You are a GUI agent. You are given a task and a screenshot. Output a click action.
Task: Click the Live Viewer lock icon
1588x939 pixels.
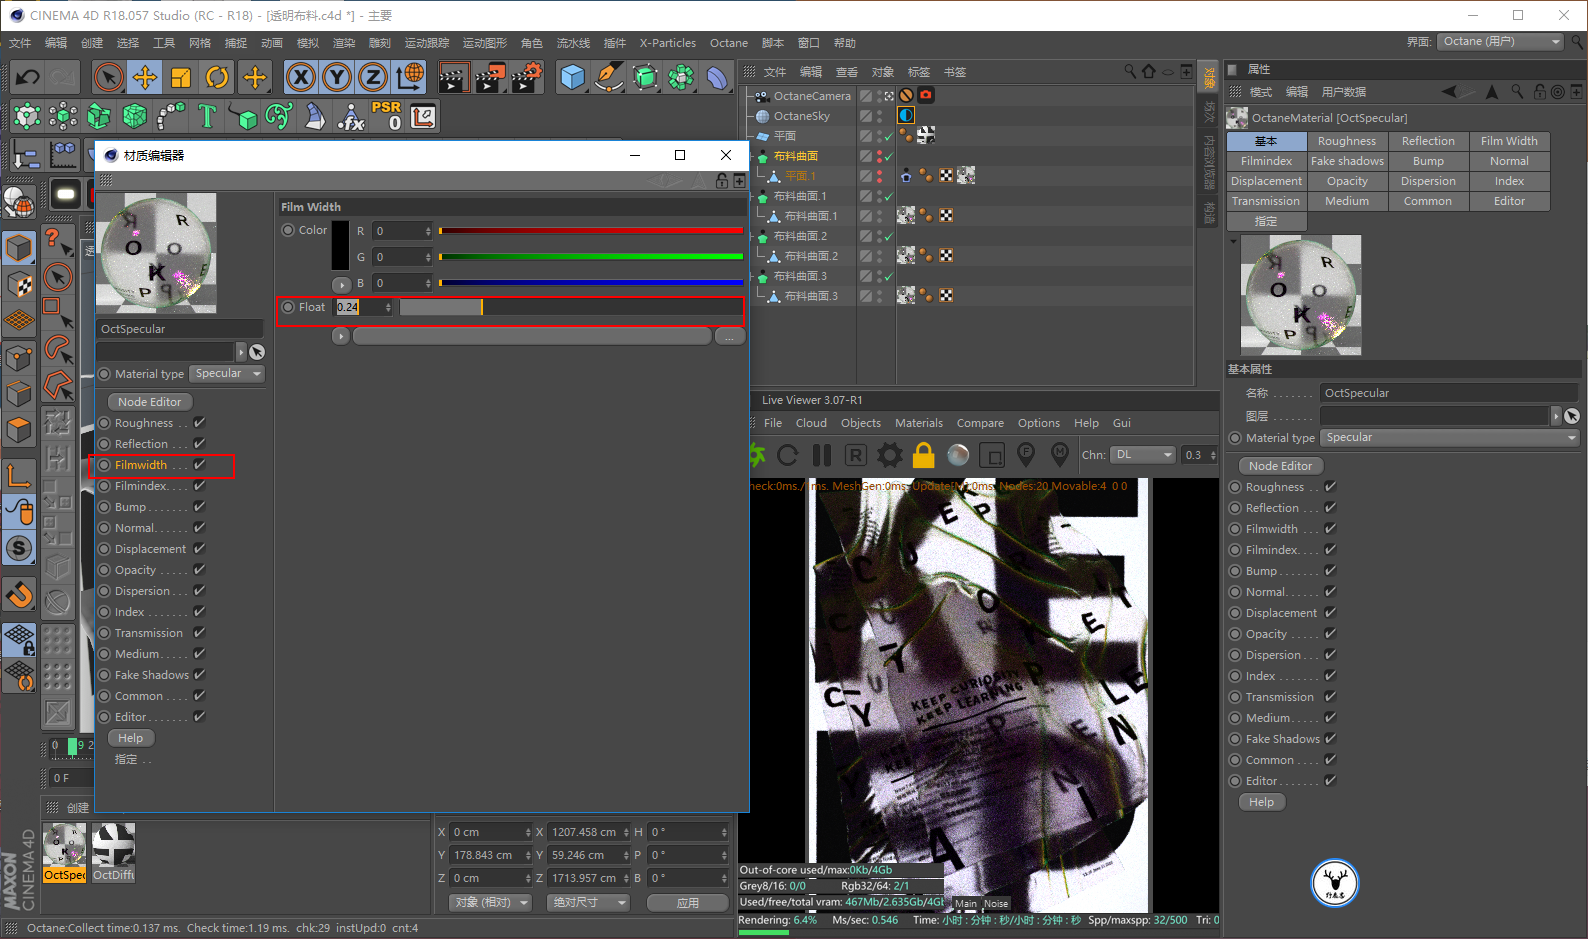pyautogui.click(x=923, y=456)
